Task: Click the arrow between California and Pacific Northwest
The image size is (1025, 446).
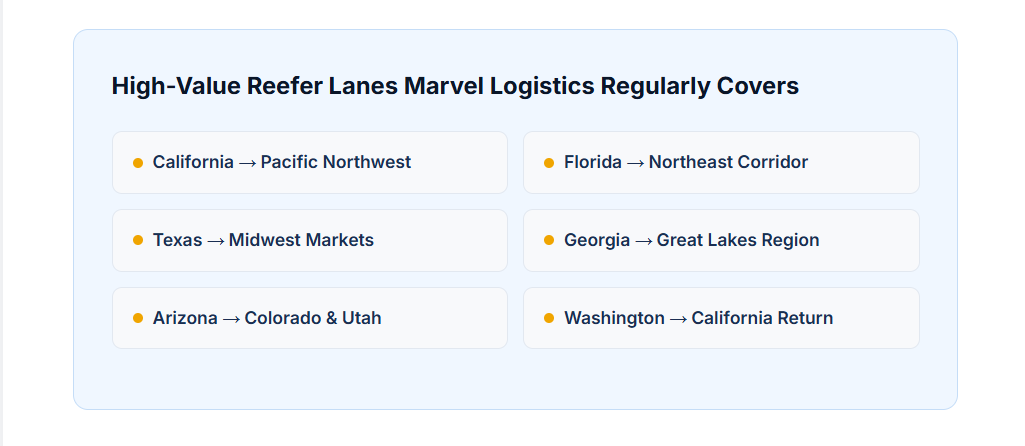Action: click(x=247, y=162)
